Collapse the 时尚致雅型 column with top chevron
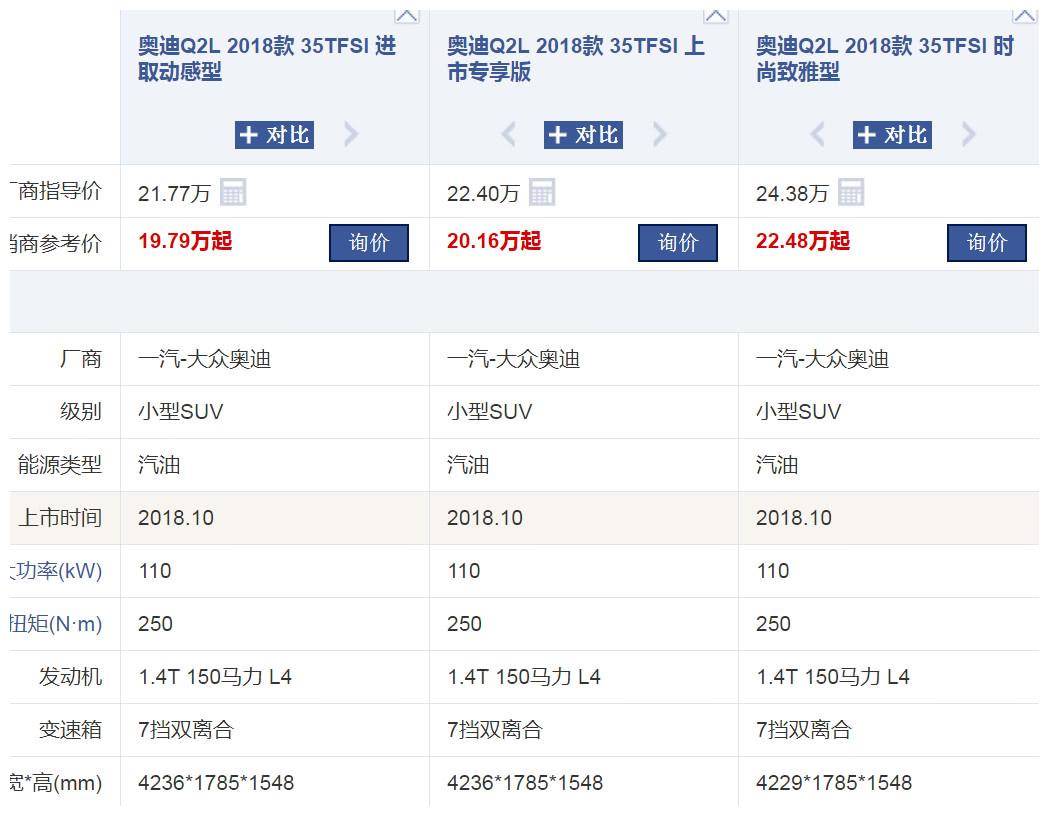1049x816 pixels. pyautogui.click(x=1025, y=16)
